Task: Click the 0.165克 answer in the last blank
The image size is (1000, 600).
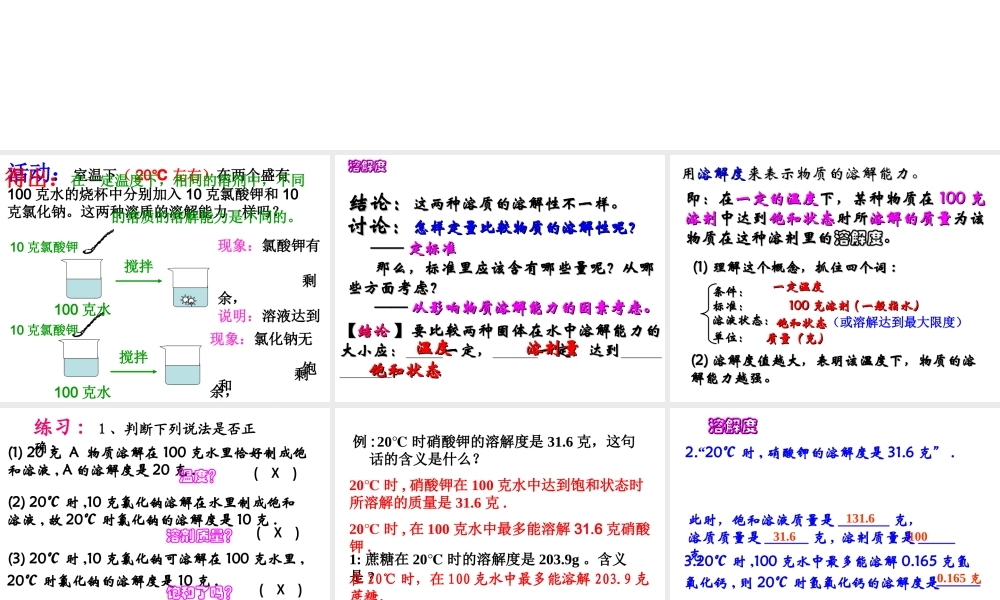Action: [959, 578]
